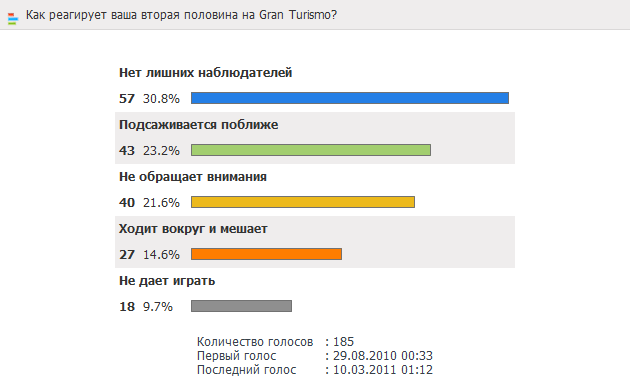Click the vote count 40
This screenshot has height=390, width=630.
(127, 202)
